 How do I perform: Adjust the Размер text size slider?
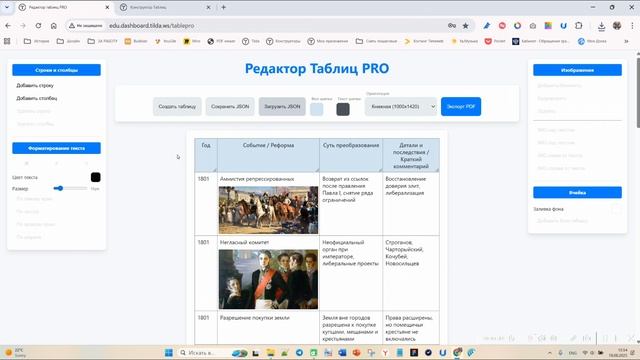tap(70, 188)
